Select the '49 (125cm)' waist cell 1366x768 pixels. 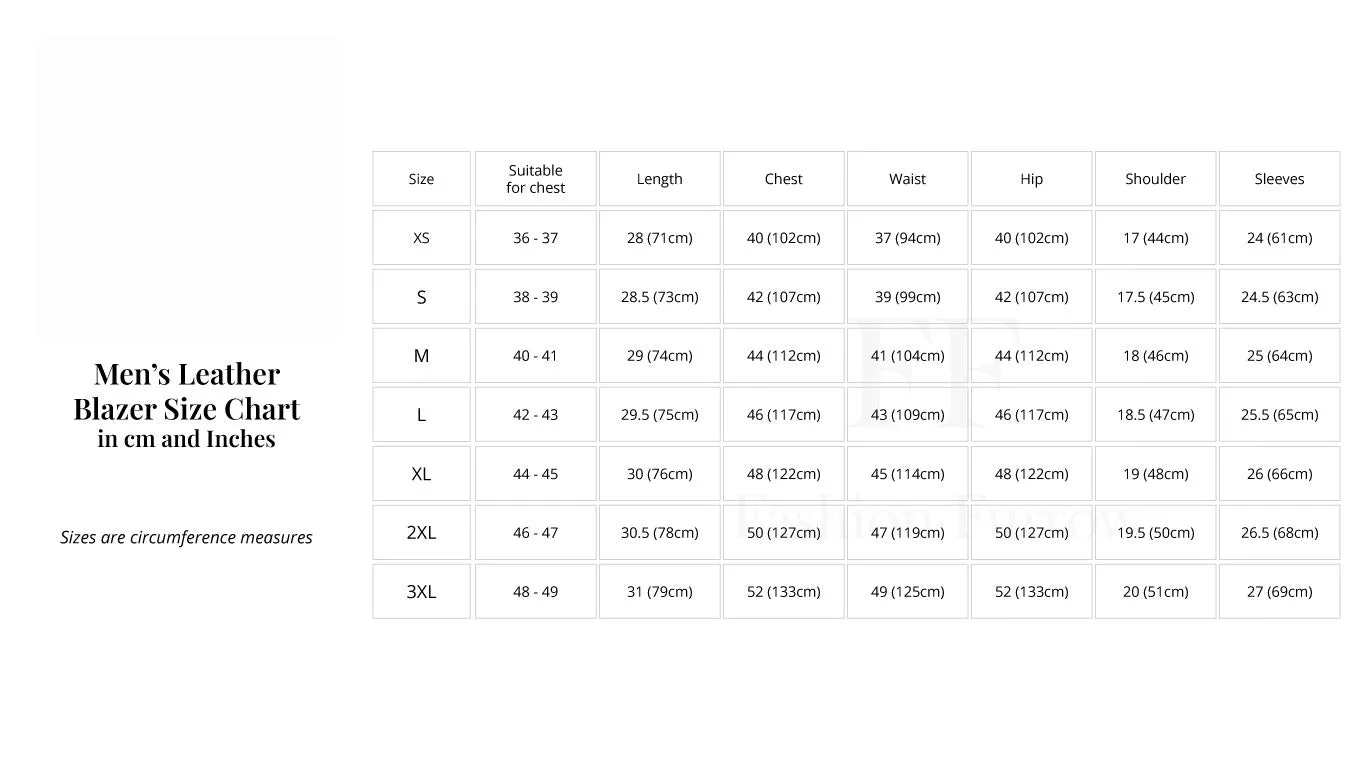coord(907,592)
